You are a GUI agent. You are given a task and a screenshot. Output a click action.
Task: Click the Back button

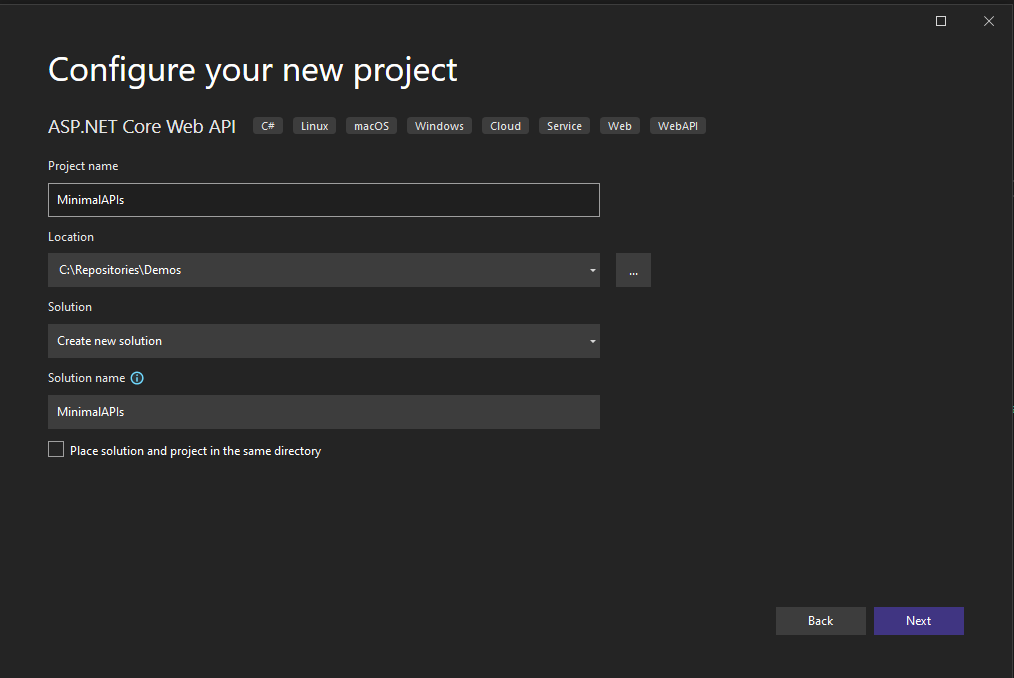(x=820, y=620)
